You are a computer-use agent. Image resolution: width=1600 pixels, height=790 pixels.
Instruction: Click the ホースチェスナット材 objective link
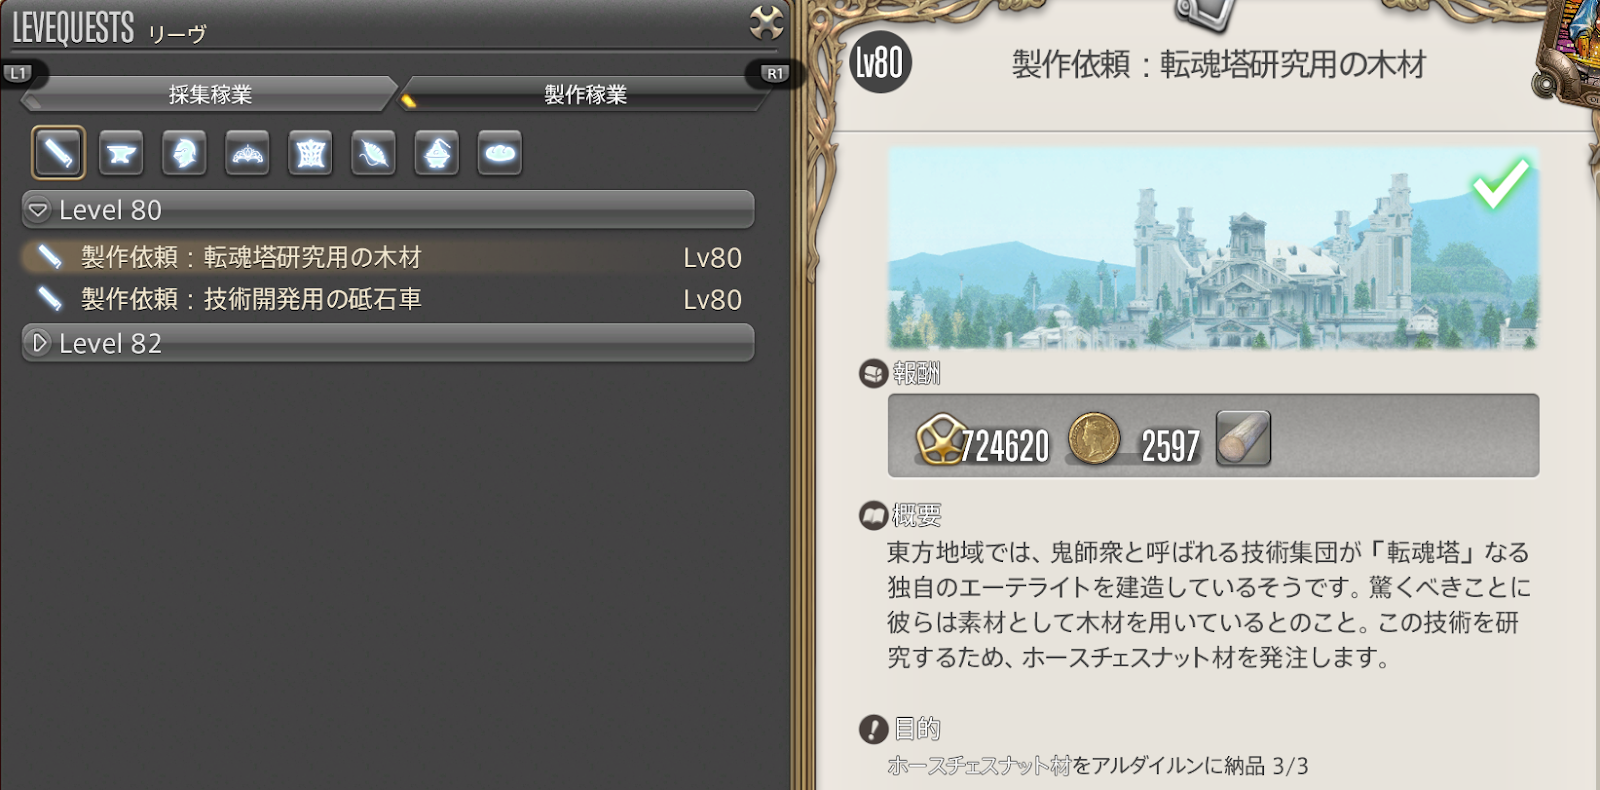tap(979, 766)
